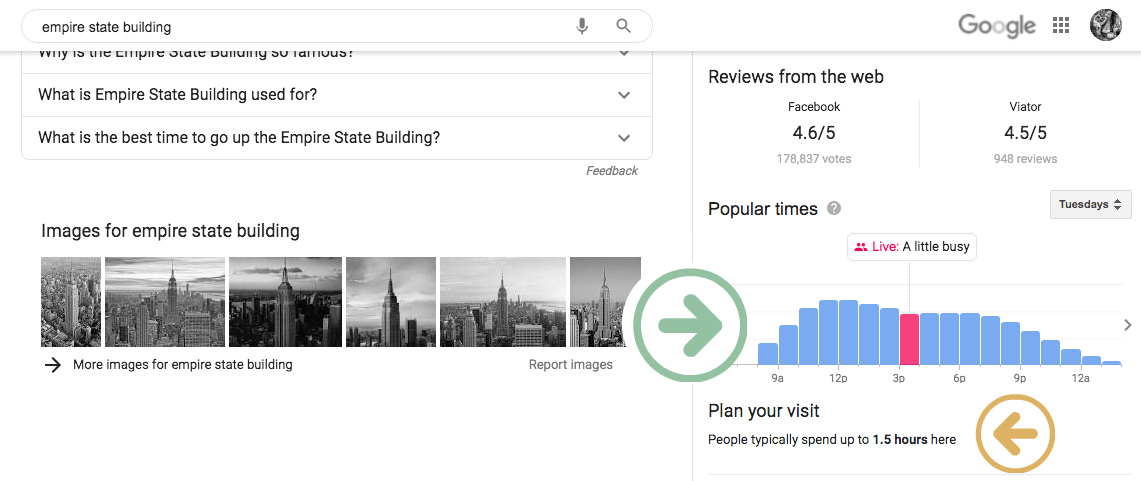Click Report images link

[570, 365]
